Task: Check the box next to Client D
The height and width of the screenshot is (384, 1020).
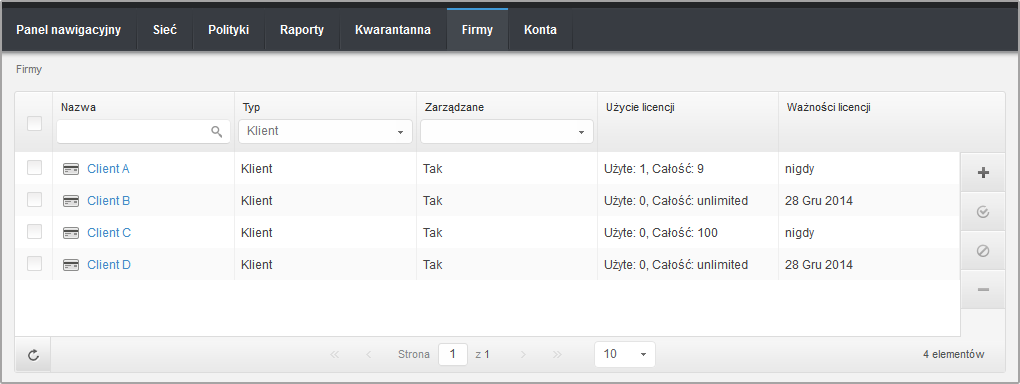Action: 34,264
